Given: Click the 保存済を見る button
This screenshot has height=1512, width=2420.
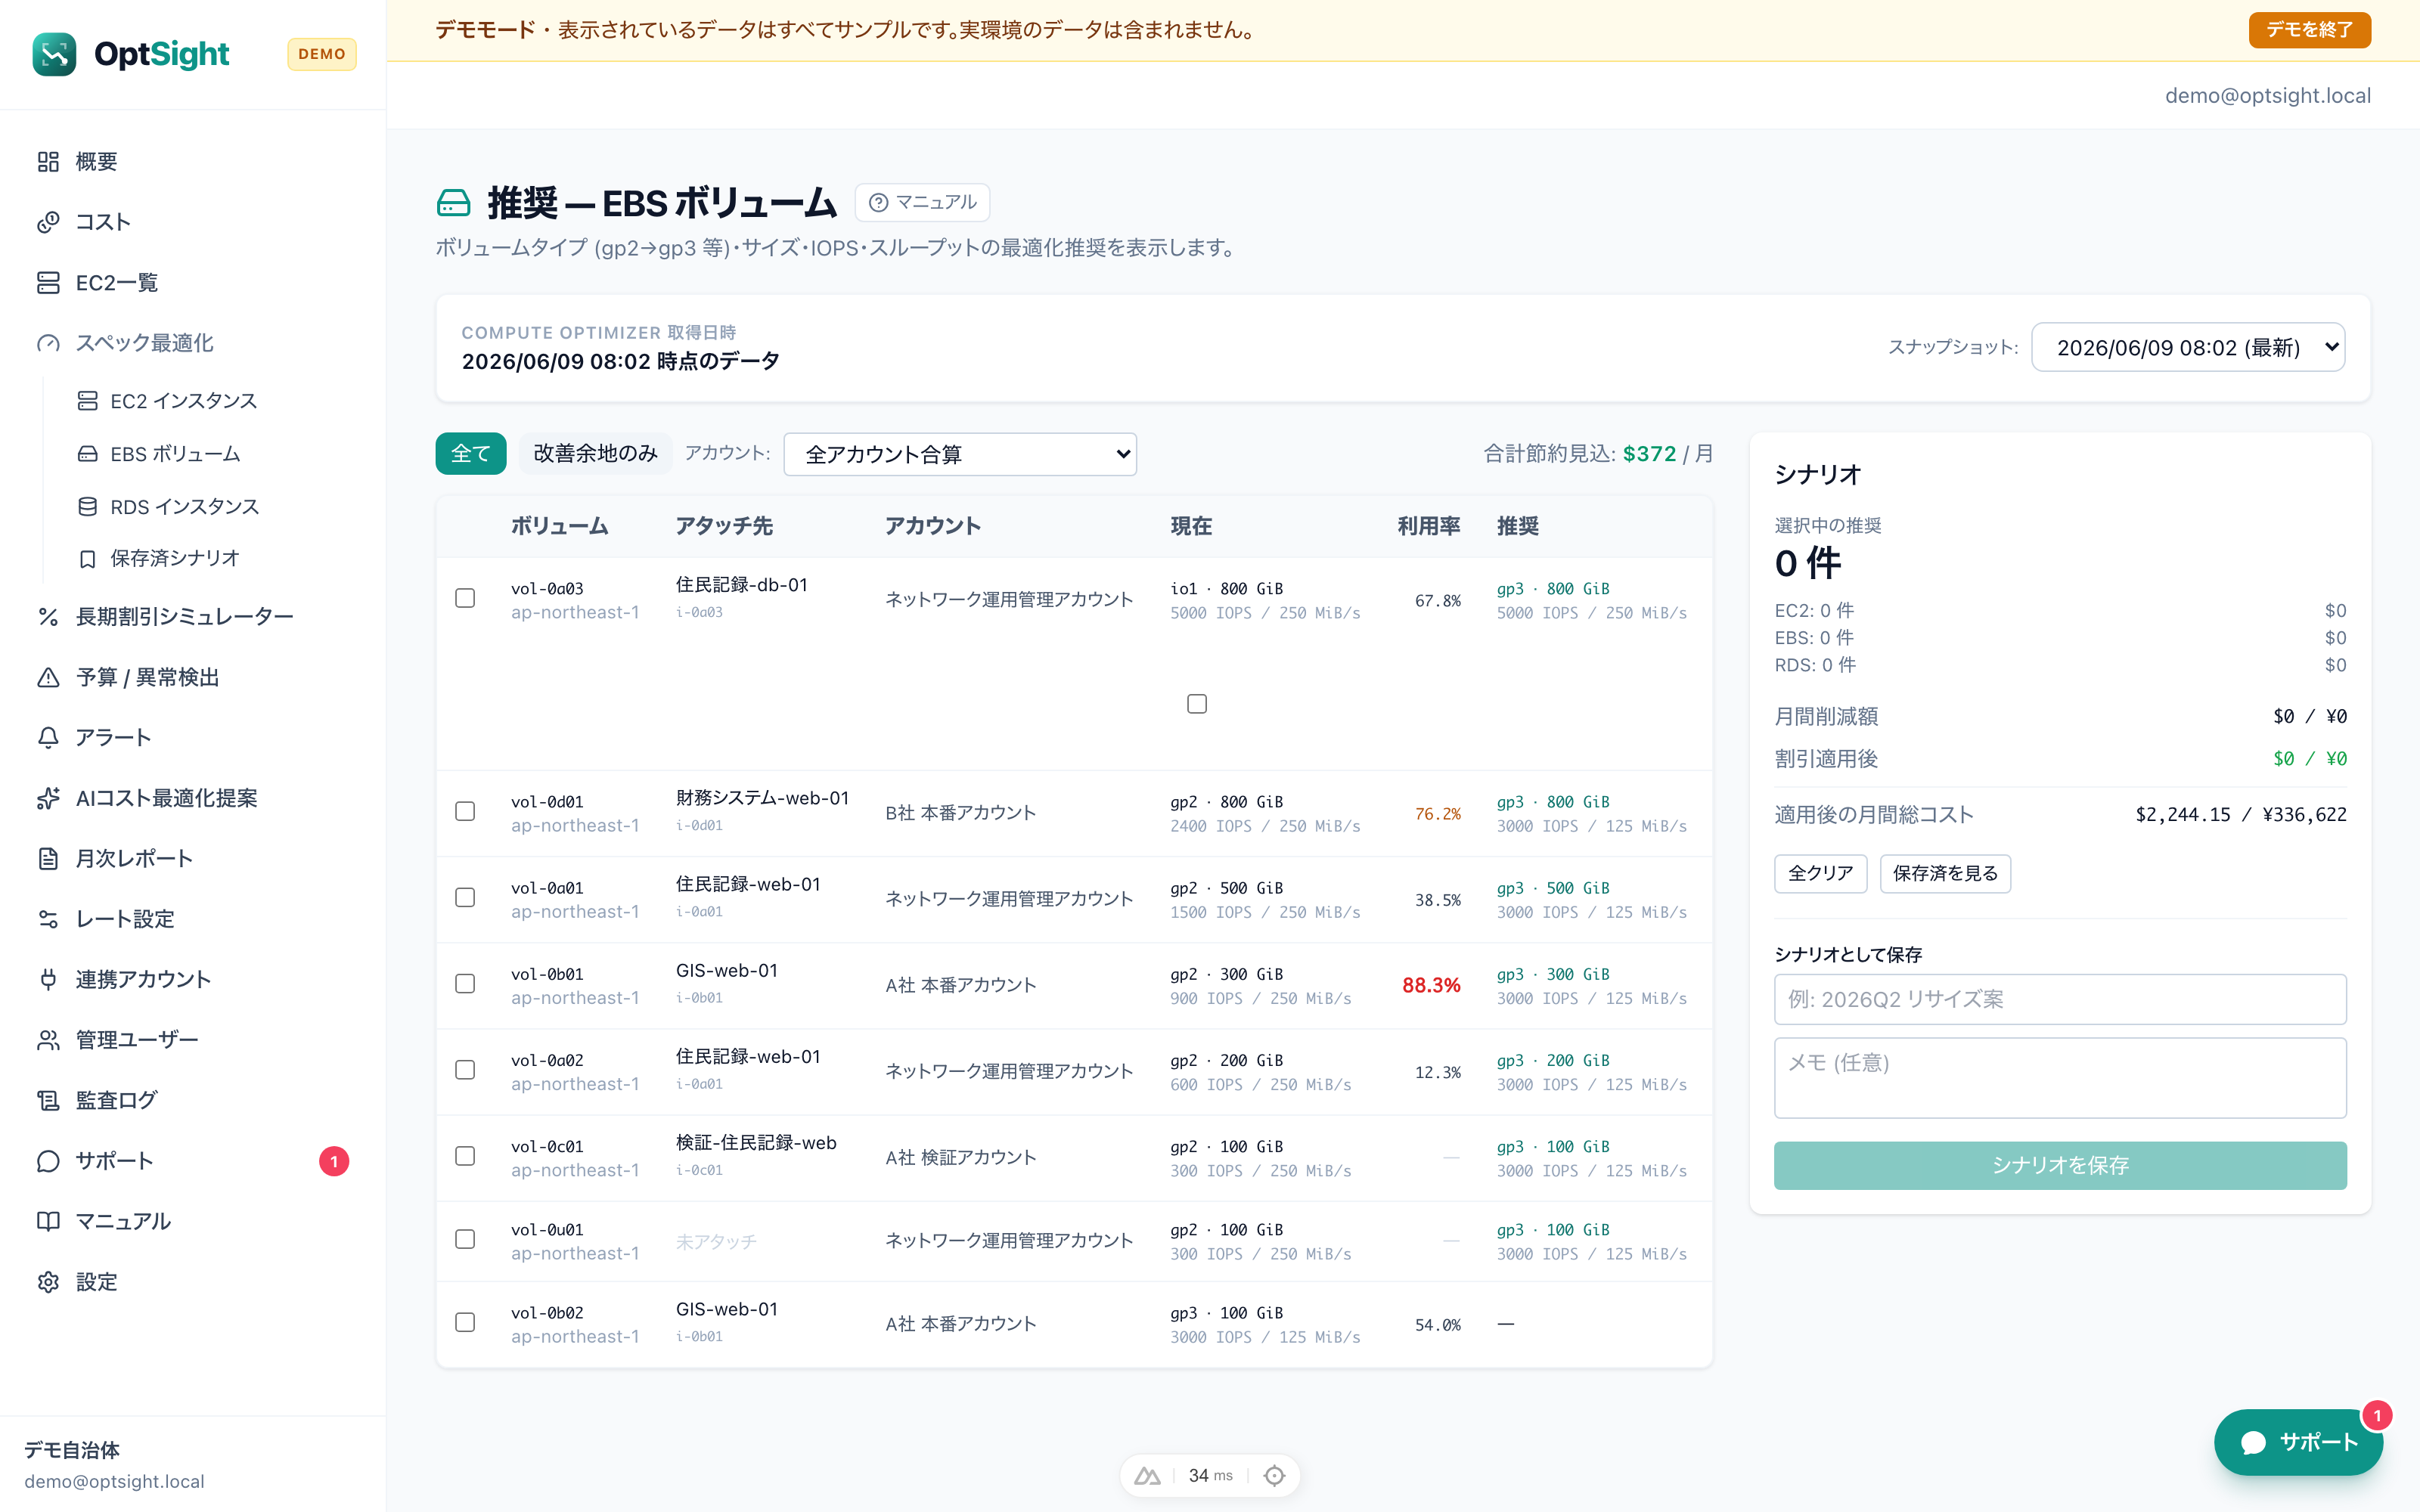Looking at the screenshot, I should point(1945,873).
